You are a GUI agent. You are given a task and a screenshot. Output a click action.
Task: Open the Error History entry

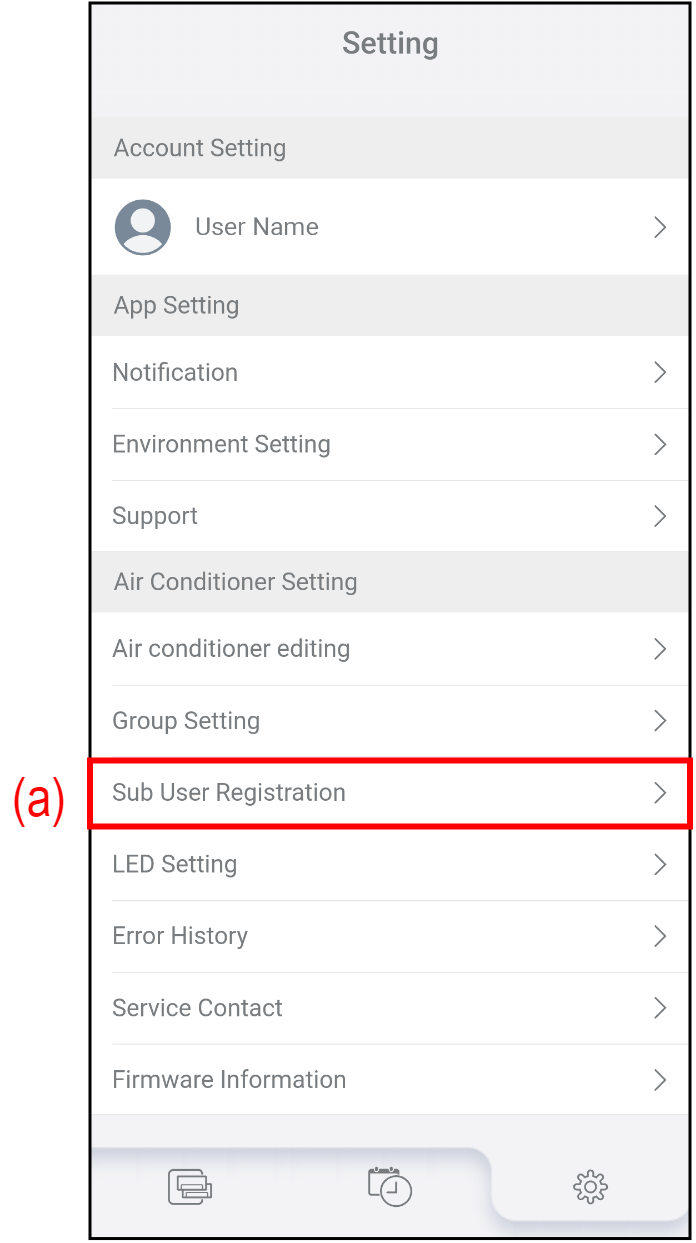[180, 936]
